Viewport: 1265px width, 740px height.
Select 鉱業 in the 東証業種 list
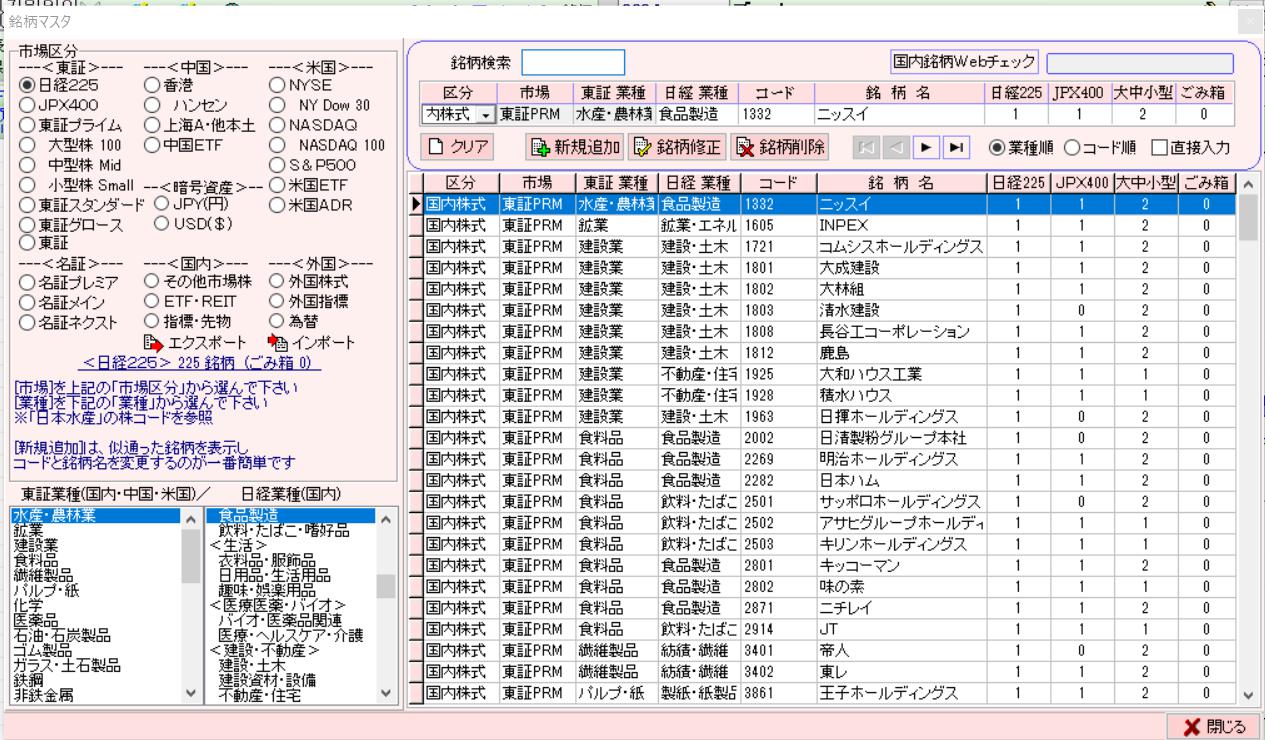pos(27,530)
